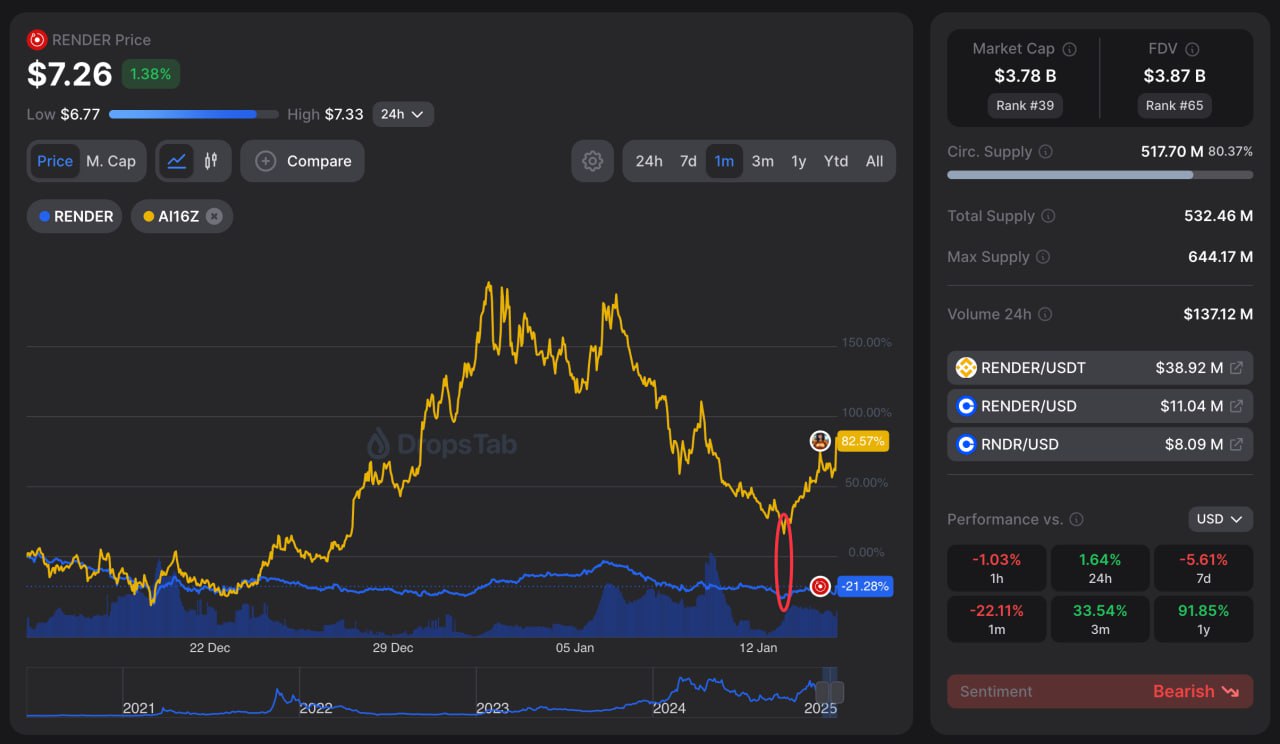The image size is (1280, 744).
Task: Click AI16Z avatar marker on chart
Action: (x=820, y=441)
